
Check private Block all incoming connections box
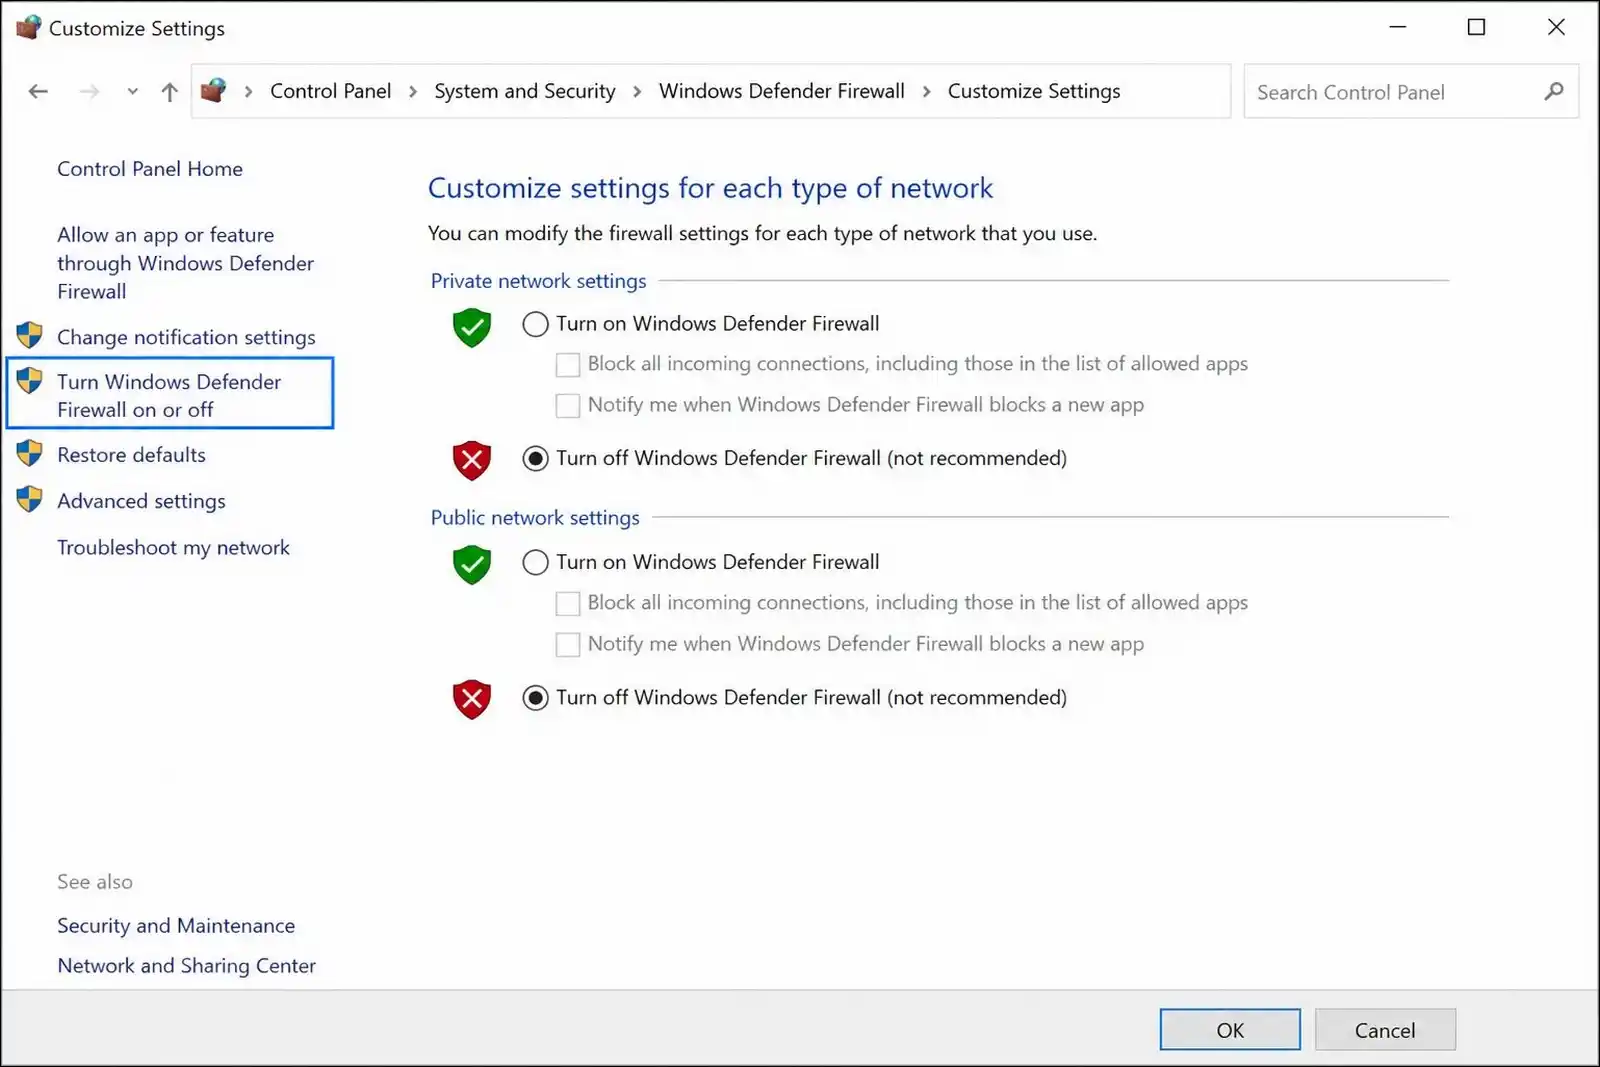[x=568, y=365]
